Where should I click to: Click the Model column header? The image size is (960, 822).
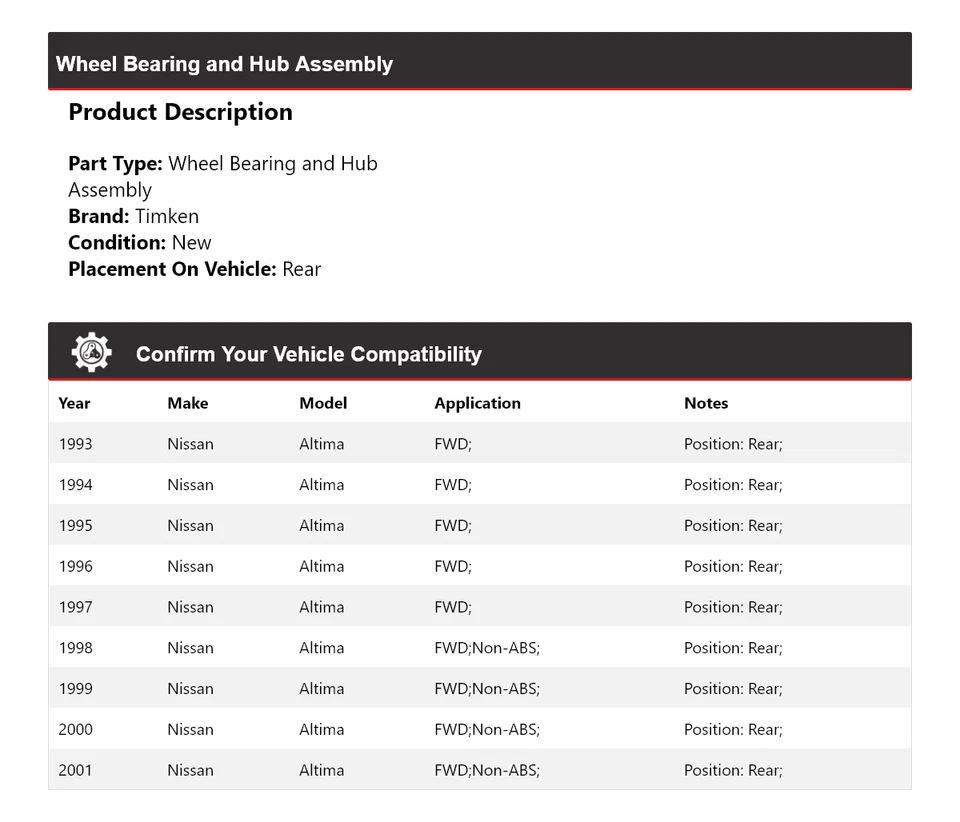pos(323,403)
